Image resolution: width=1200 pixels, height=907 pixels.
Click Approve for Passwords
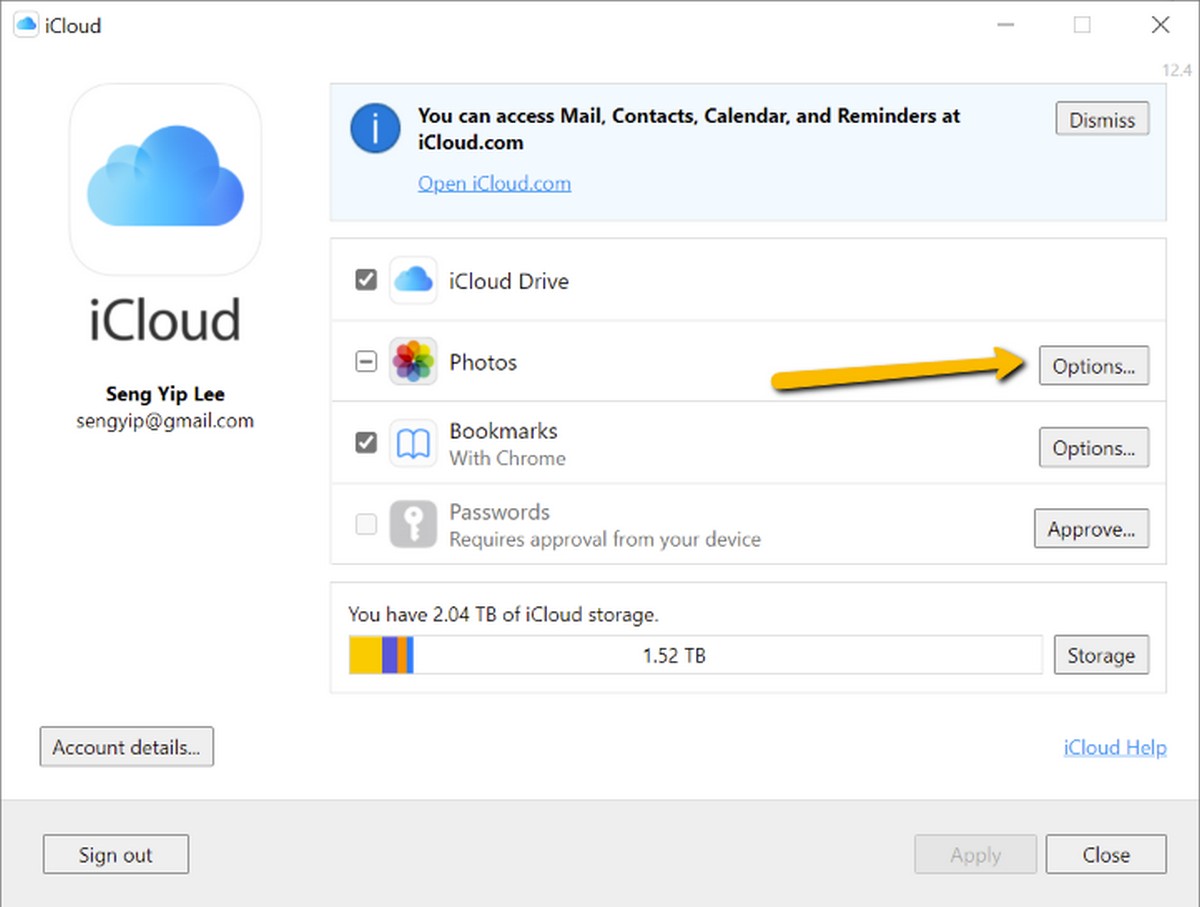[1091, 529]
